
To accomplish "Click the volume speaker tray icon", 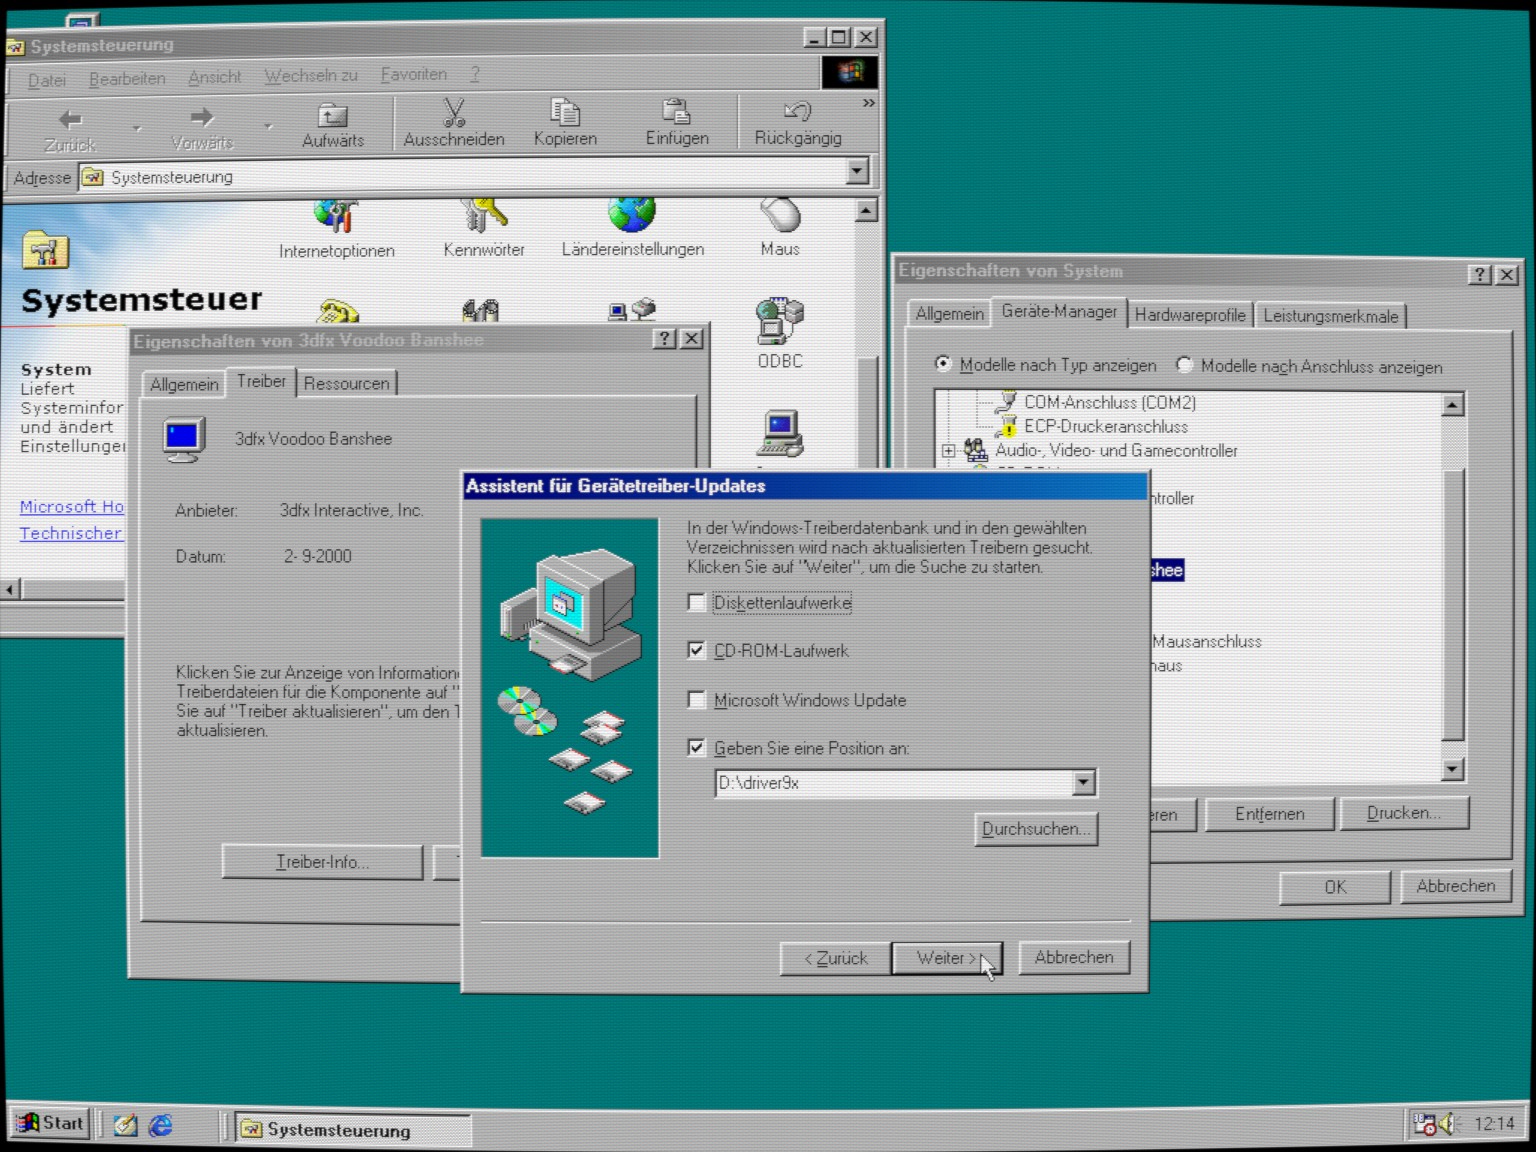I will (x=1449, y=1124).
